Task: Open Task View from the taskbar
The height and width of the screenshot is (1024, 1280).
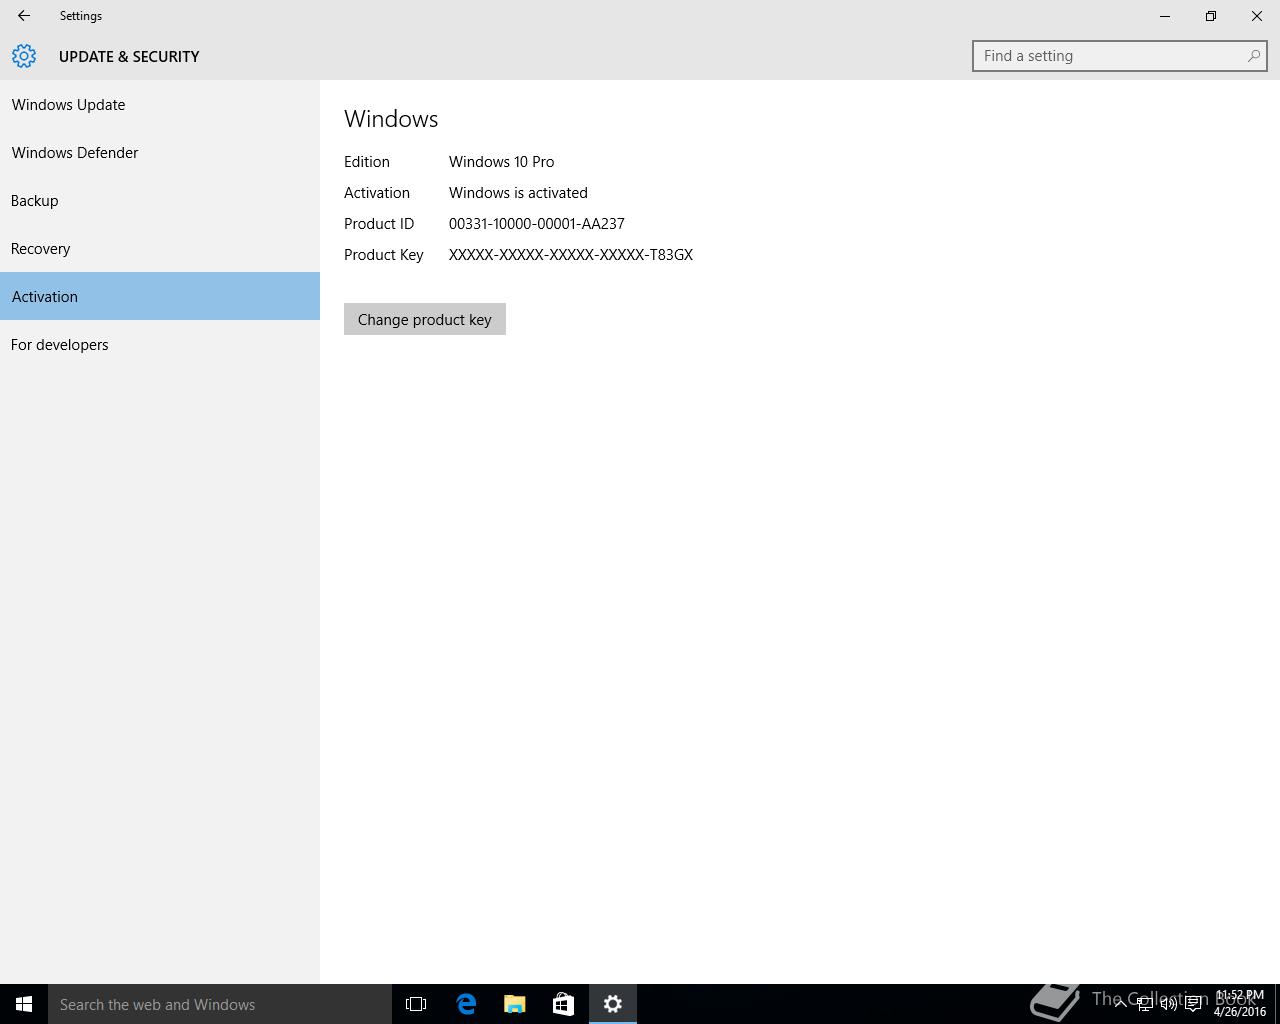Action: click(416, 1004)
